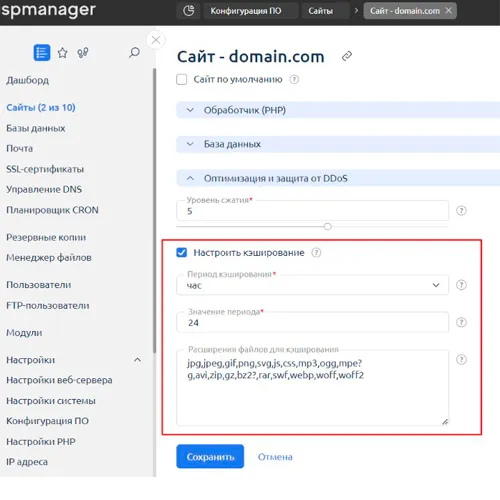Open SSL certificates in sidebar
This screenshot has height=500, width=500.
coord(45,169)
